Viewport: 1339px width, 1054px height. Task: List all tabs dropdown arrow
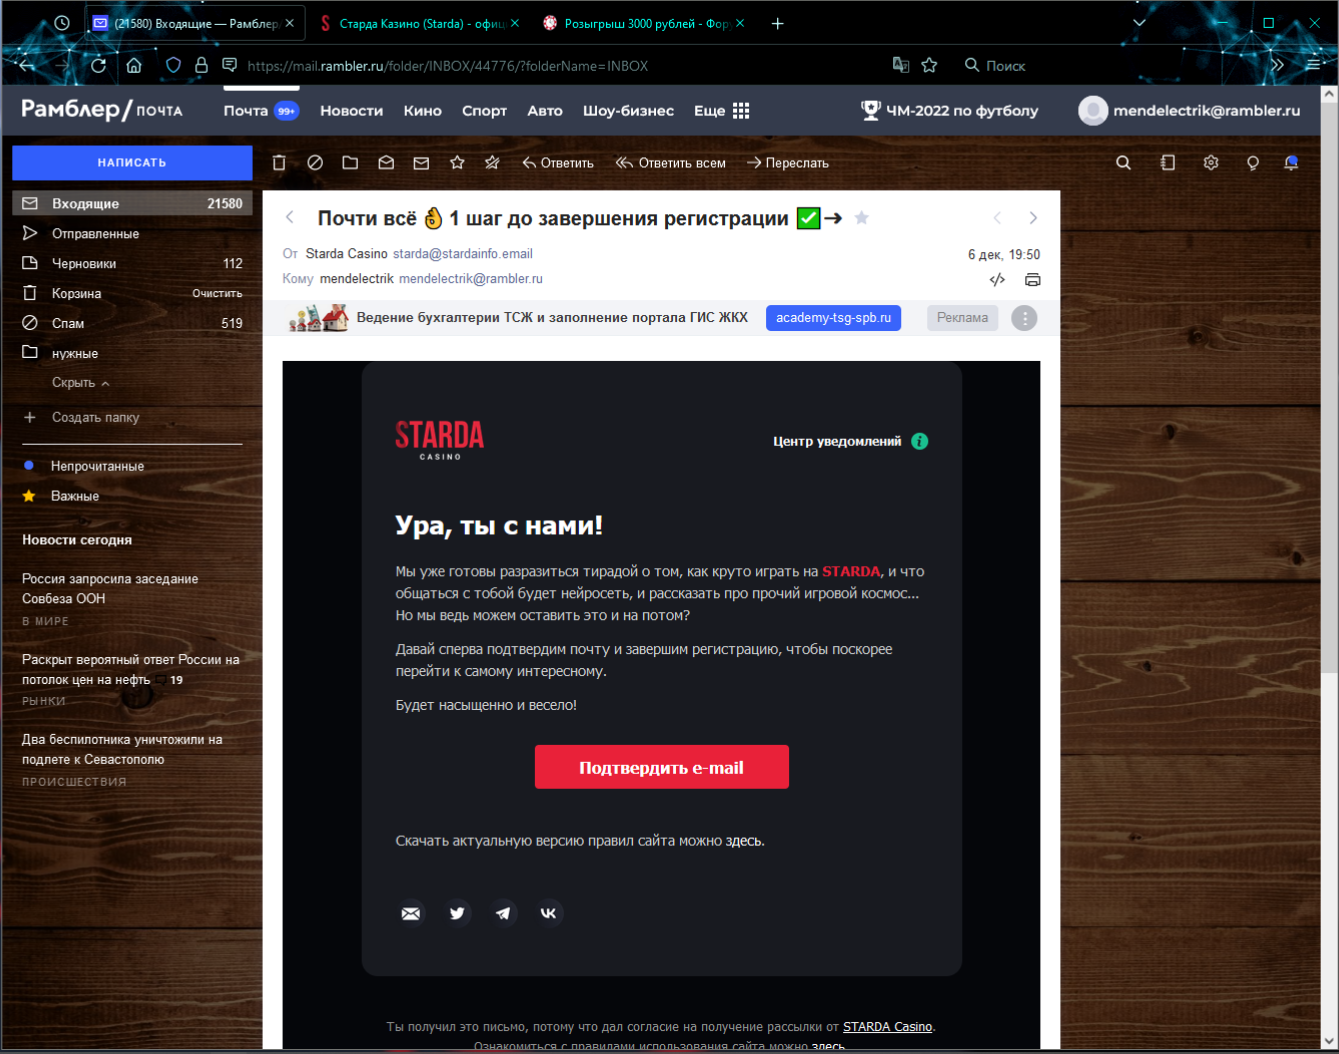pos(1139,22)
